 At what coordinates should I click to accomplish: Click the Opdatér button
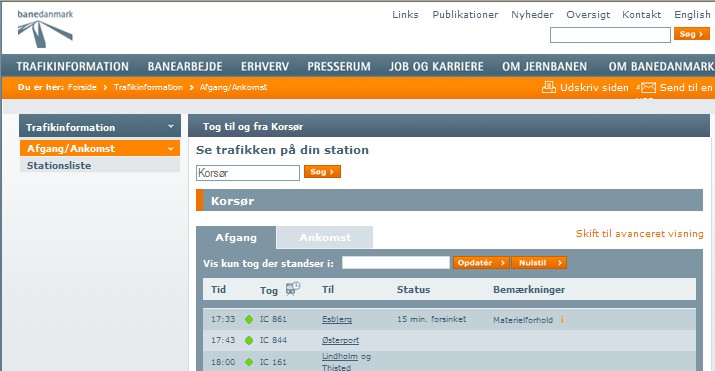pos(481,263)
